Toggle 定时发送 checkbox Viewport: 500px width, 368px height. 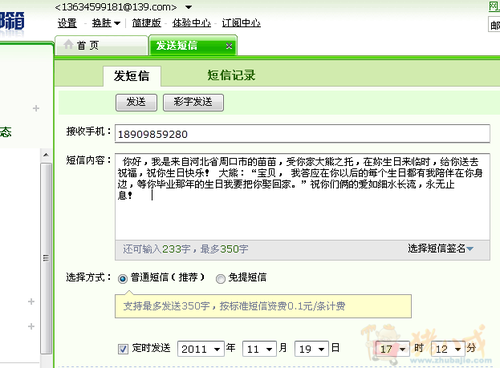tap(123, 349)
